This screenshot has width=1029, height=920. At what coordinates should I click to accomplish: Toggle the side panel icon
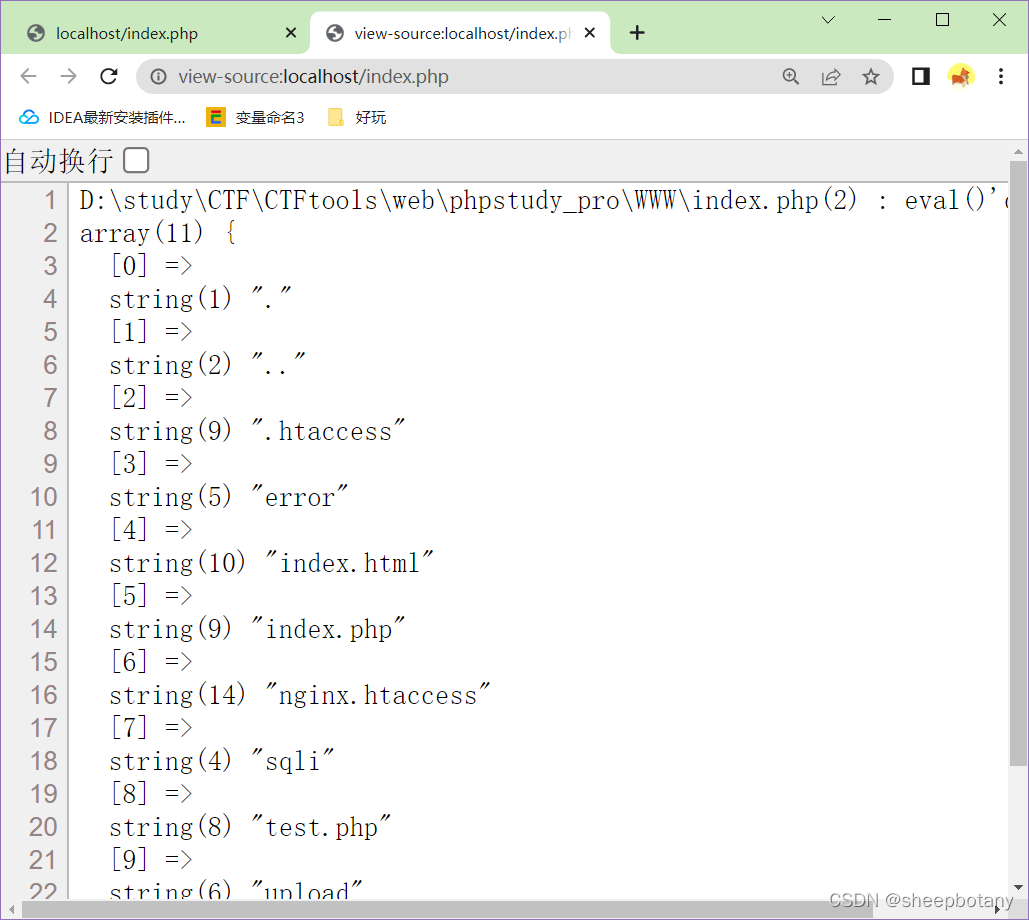coord(921,77)
